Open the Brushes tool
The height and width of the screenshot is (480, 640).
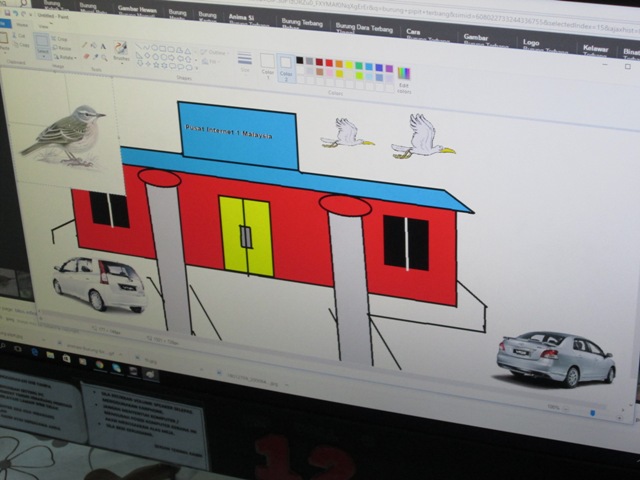[121, 51]
